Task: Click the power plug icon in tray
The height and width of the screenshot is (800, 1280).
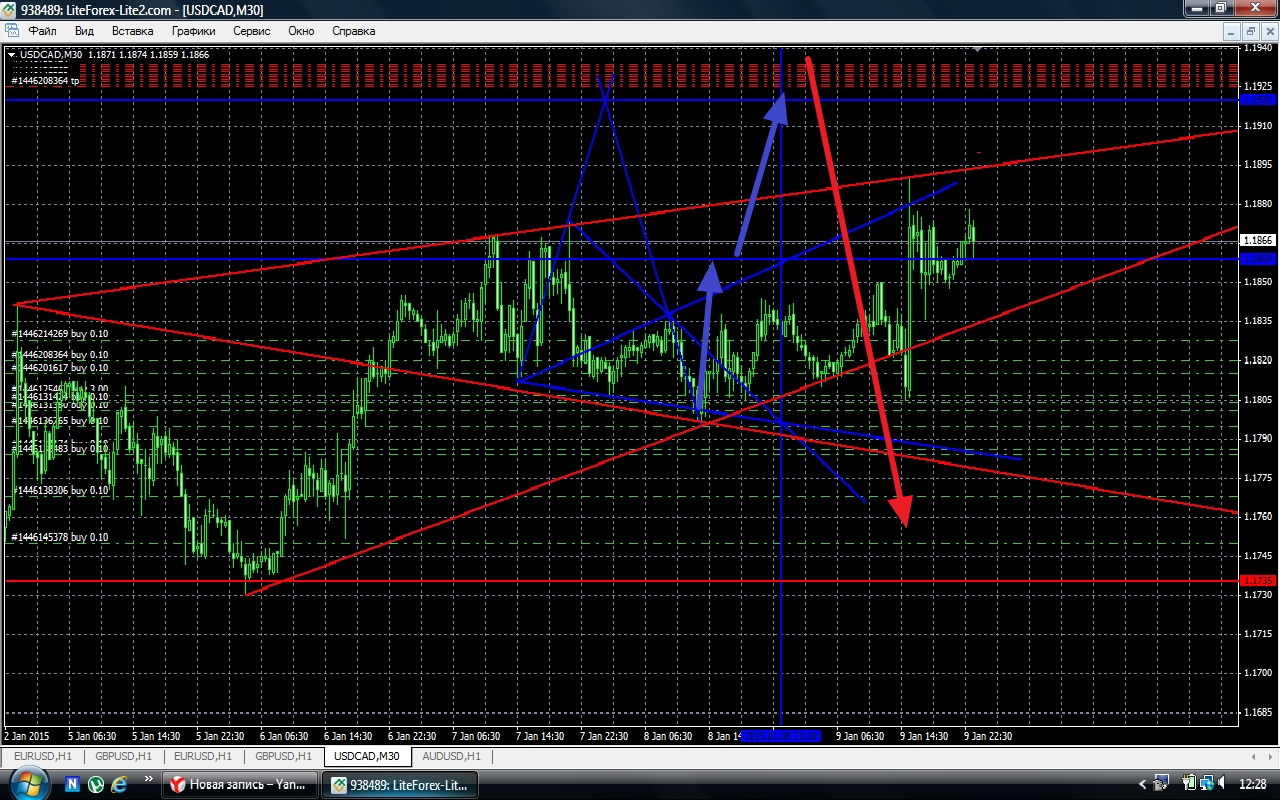Action: [x=1190, y=783]
